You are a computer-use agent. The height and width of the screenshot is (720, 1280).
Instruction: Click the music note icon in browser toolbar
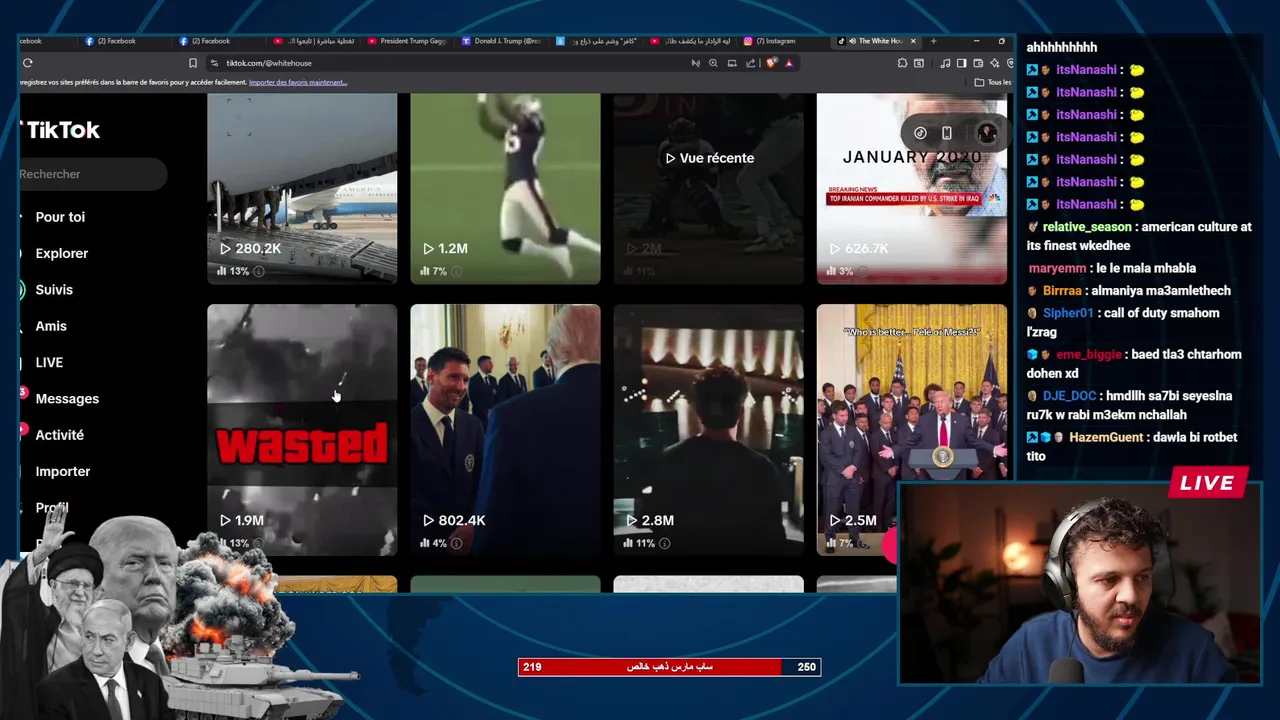946,63
